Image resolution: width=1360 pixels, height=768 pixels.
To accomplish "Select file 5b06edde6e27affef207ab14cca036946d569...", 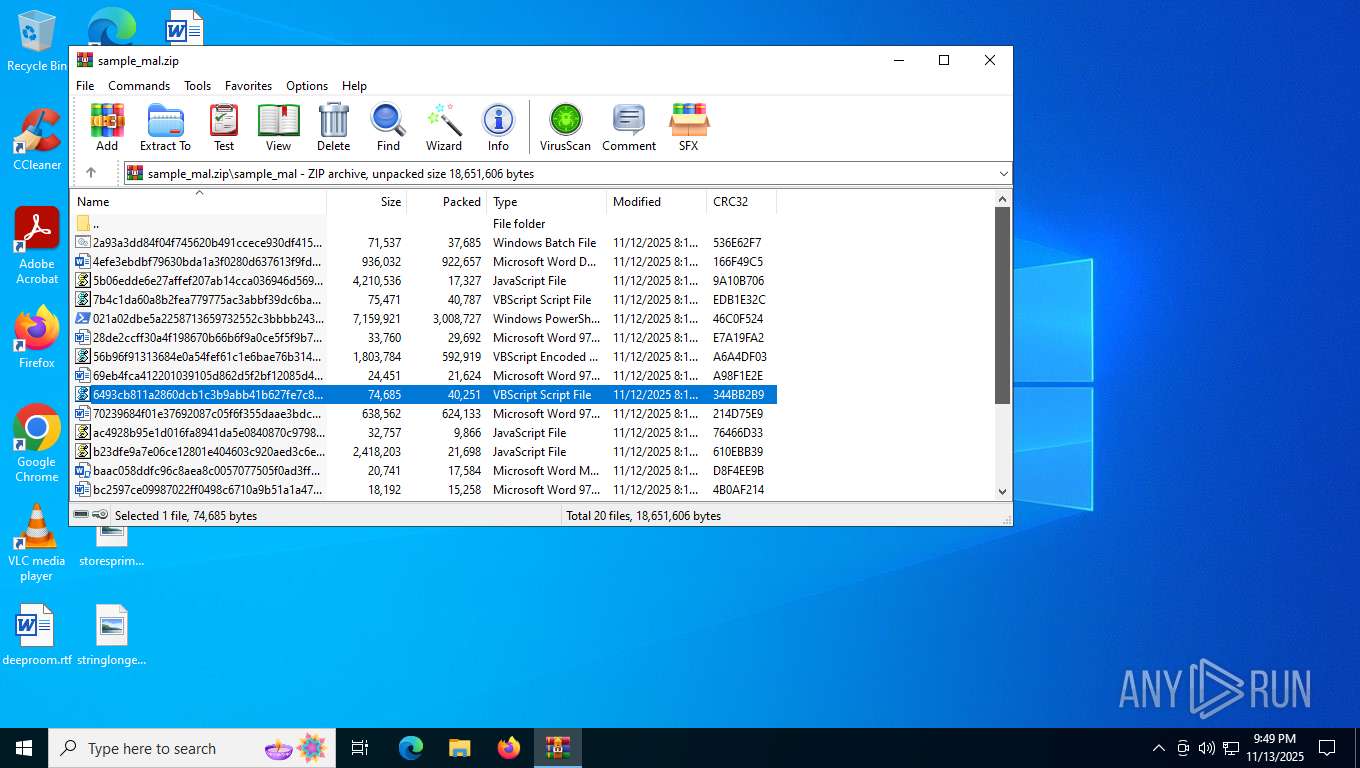I will [x=424, y=281].
